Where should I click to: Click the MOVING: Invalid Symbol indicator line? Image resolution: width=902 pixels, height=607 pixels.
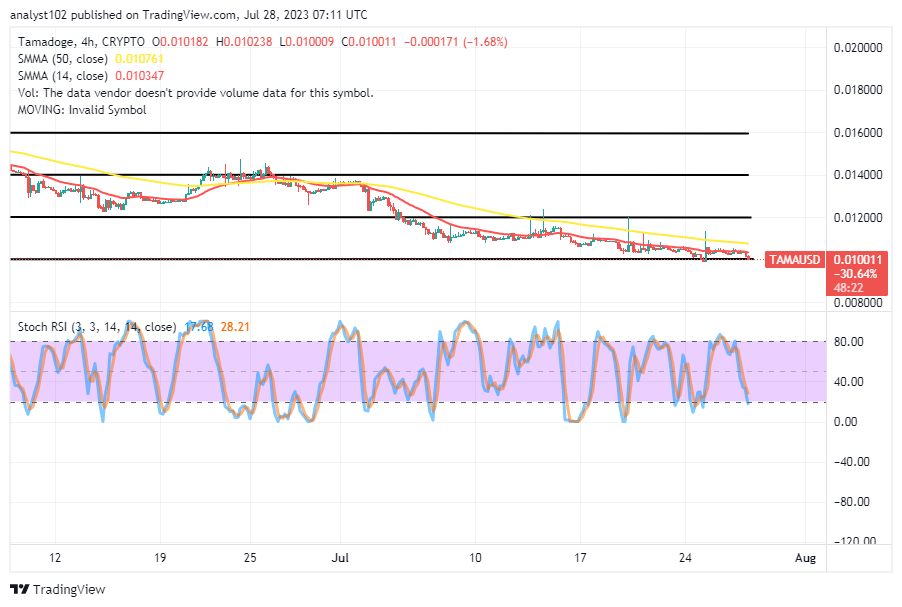pyautogui.click(x=82, y=109)
